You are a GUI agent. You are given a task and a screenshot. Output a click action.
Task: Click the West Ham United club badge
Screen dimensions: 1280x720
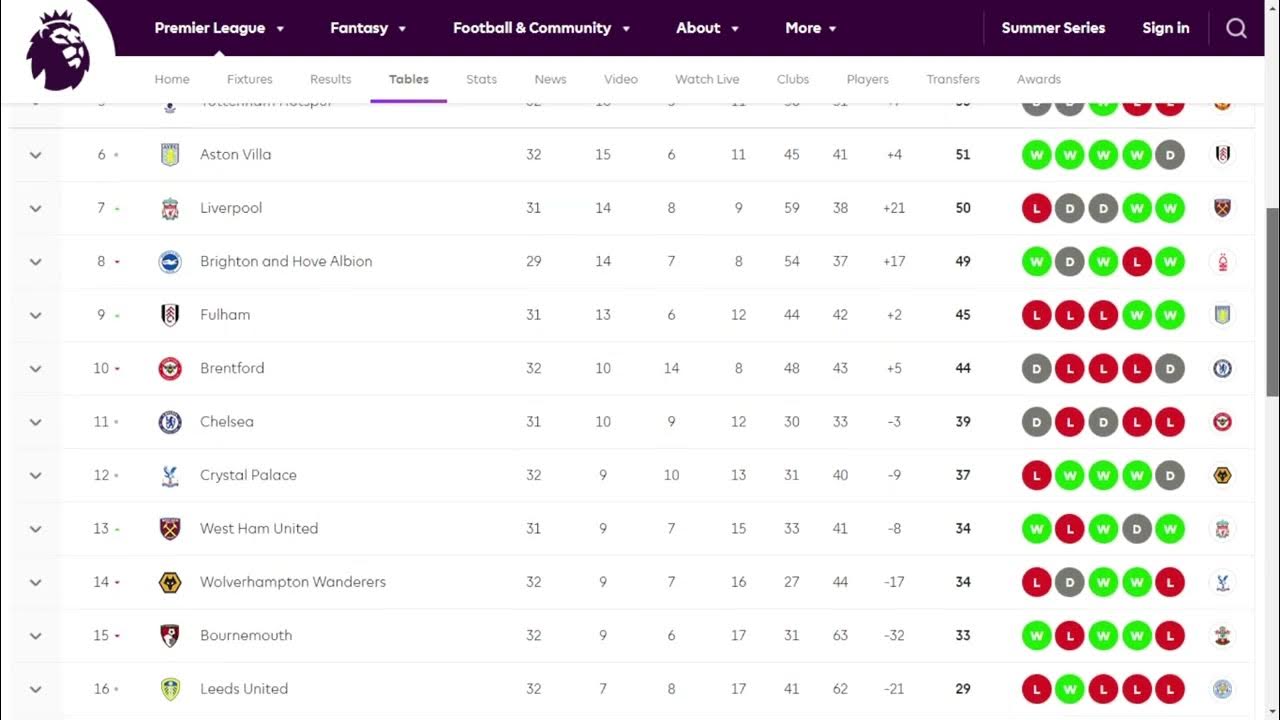(170, 528)
